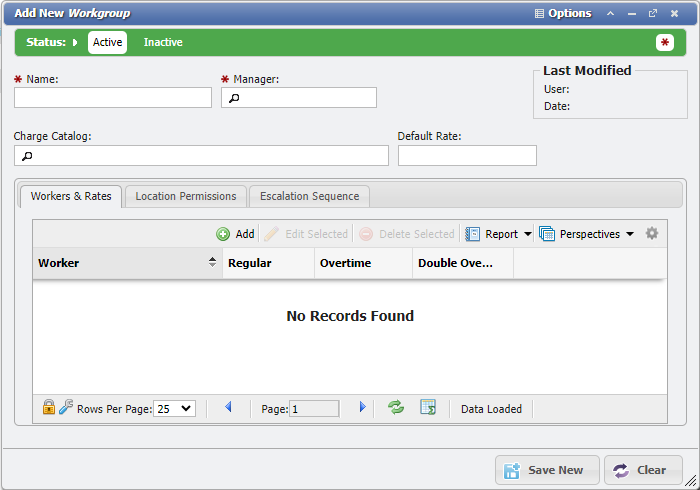
Task: Click the padlock icon in grid footer
Action: 48,408
